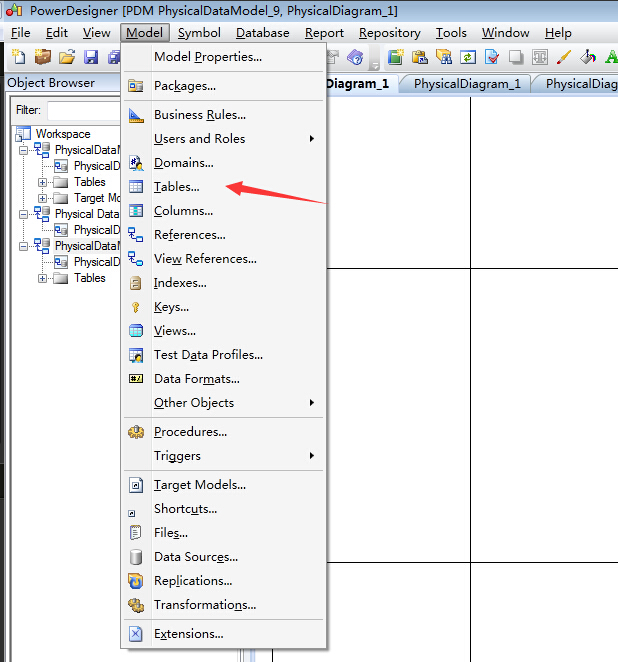The height and width of the screenshot is (662, 618).
Task: Open the Database menu
Action: pos(263,33)
